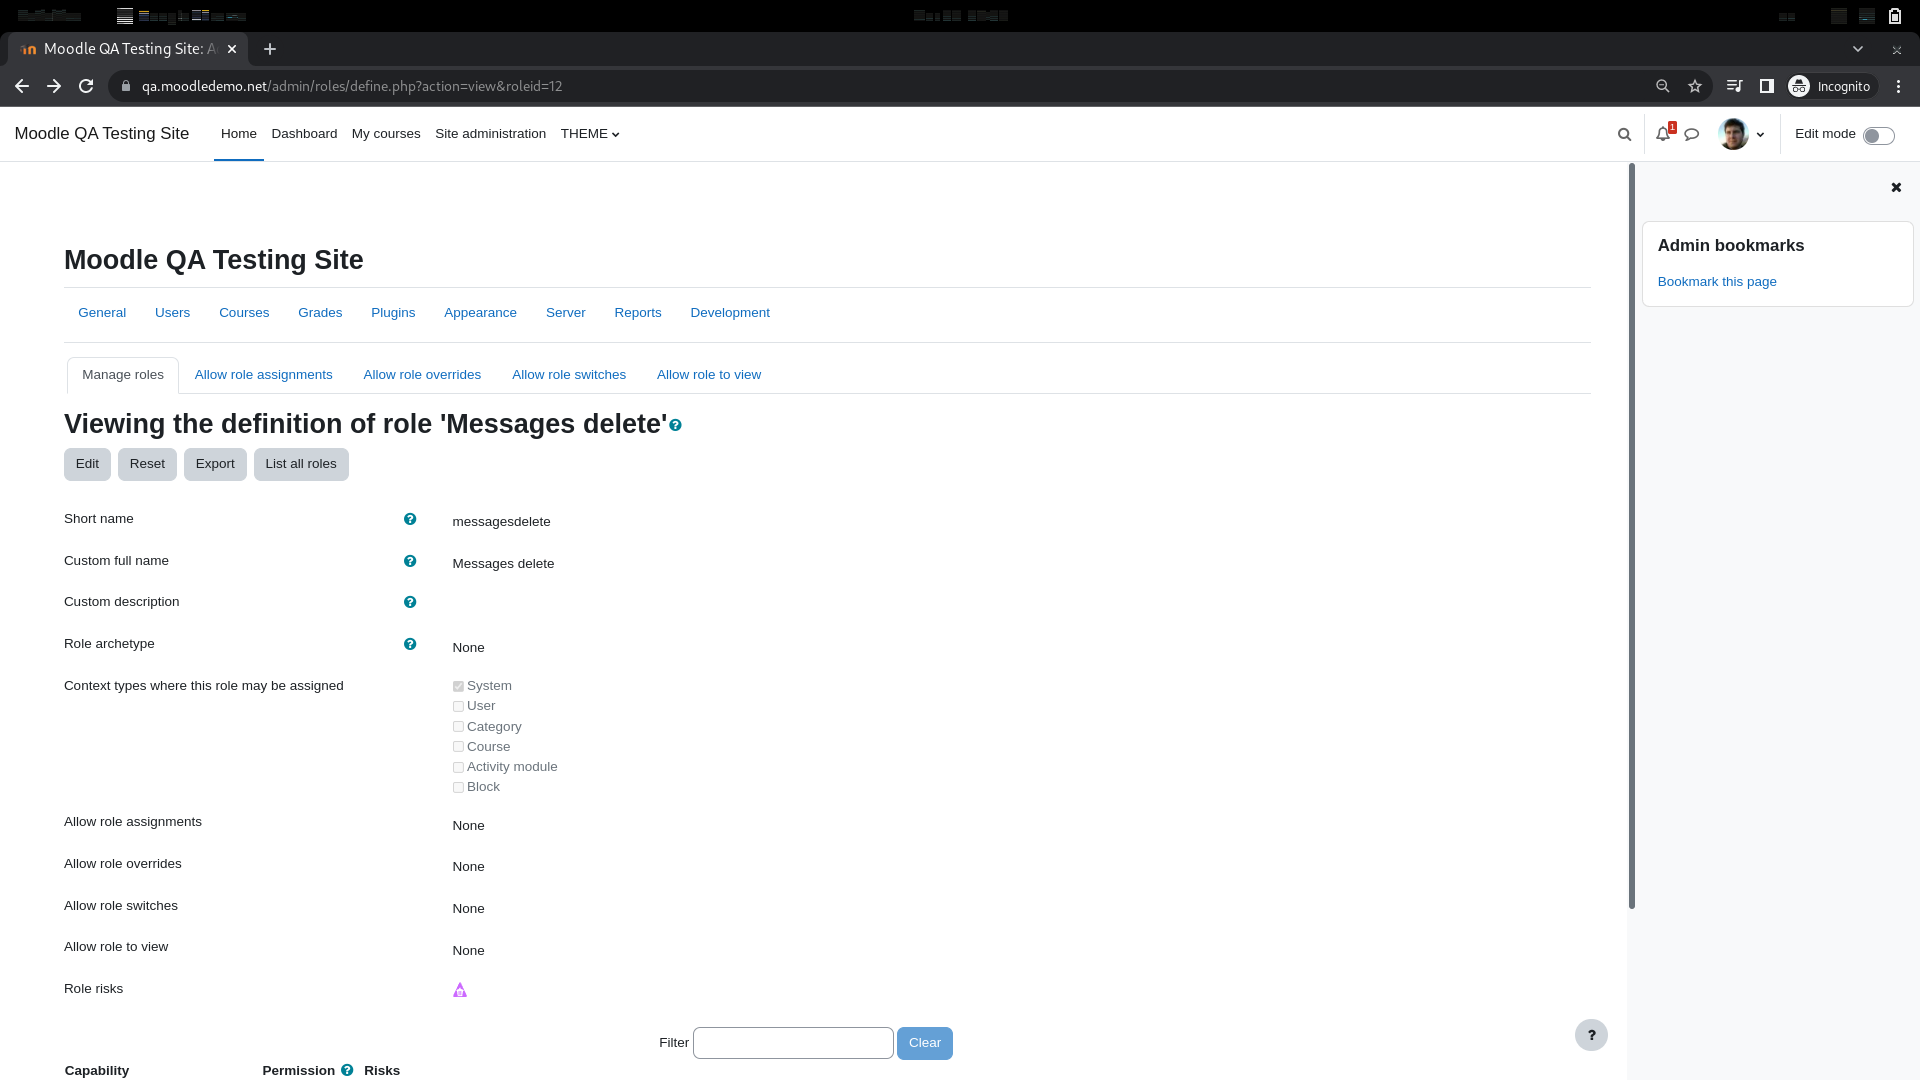Open the Development admin tab

(730, 313)
